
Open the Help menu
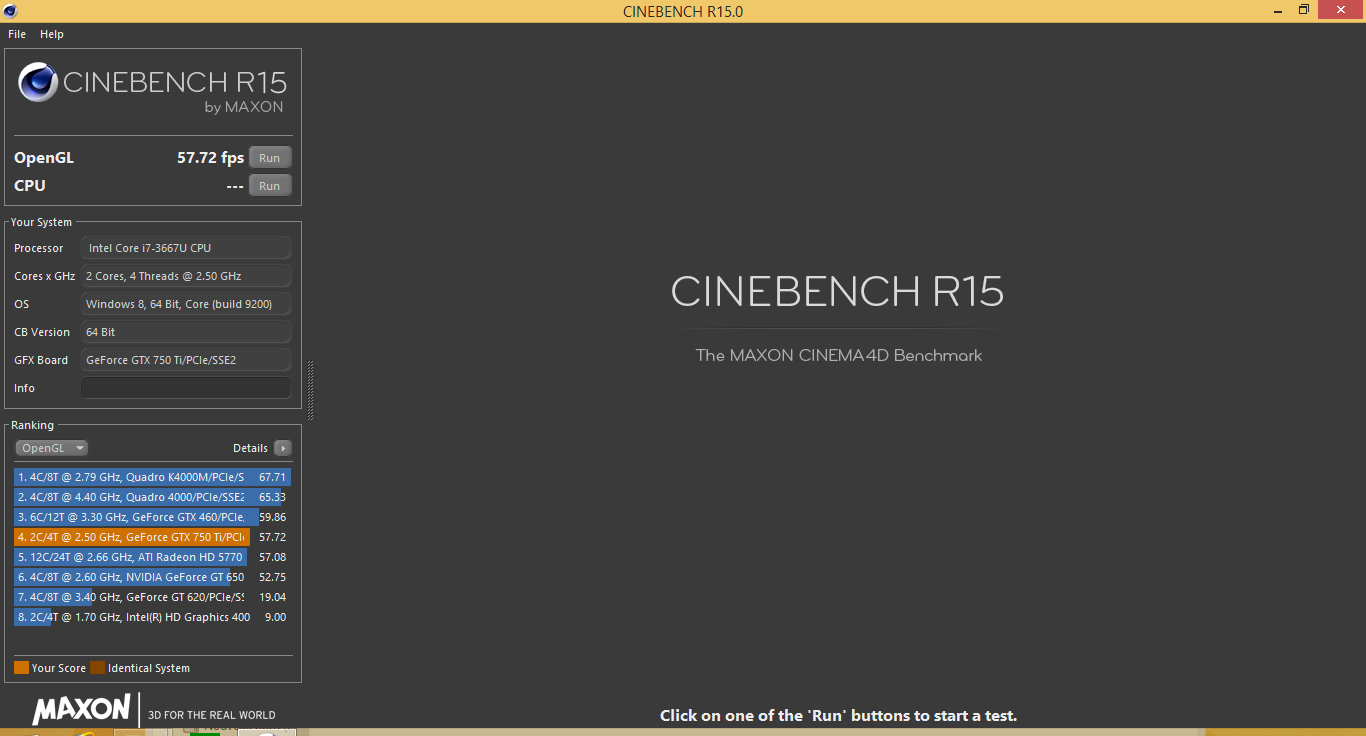(x=52, y=34)
